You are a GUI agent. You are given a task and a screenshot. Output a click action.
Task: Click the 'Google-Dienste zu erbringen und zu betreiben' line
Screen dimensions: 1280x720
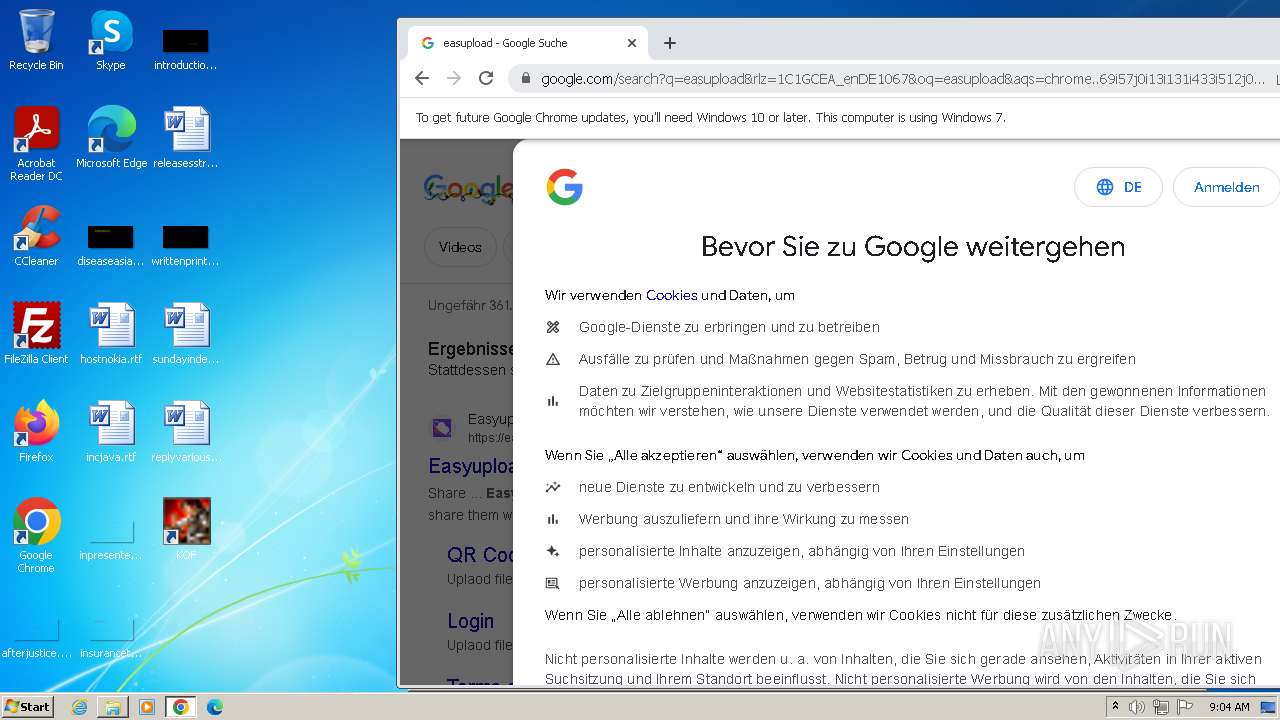tap(729, 327)
